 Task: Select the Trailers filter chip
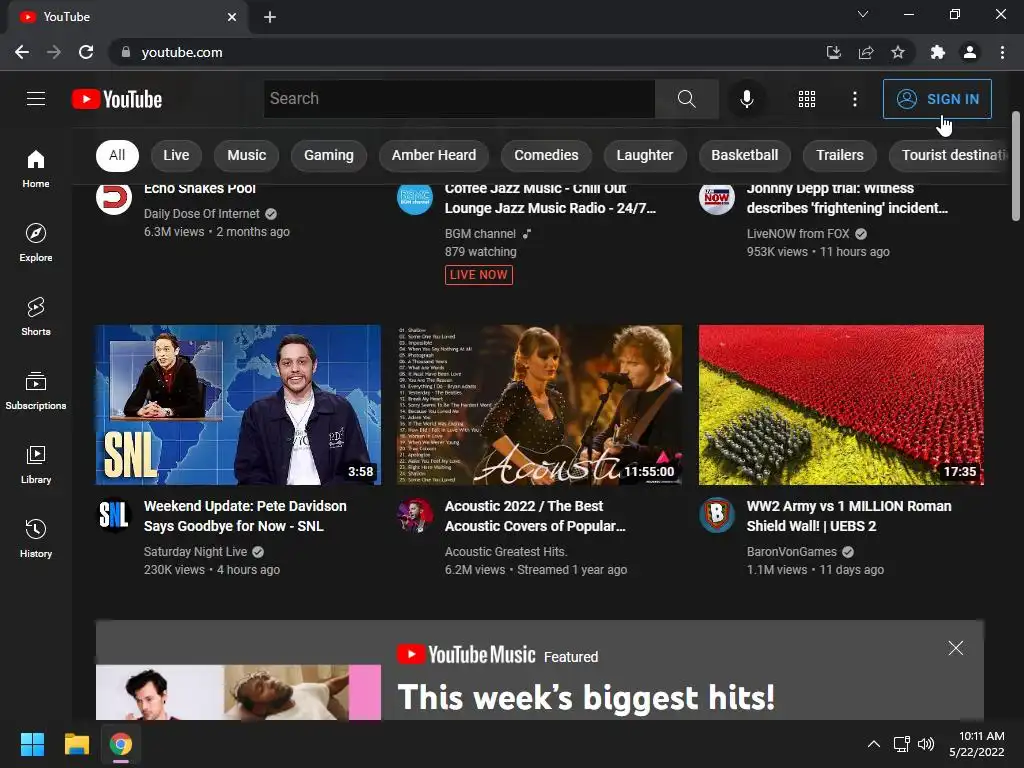point(839,155)
